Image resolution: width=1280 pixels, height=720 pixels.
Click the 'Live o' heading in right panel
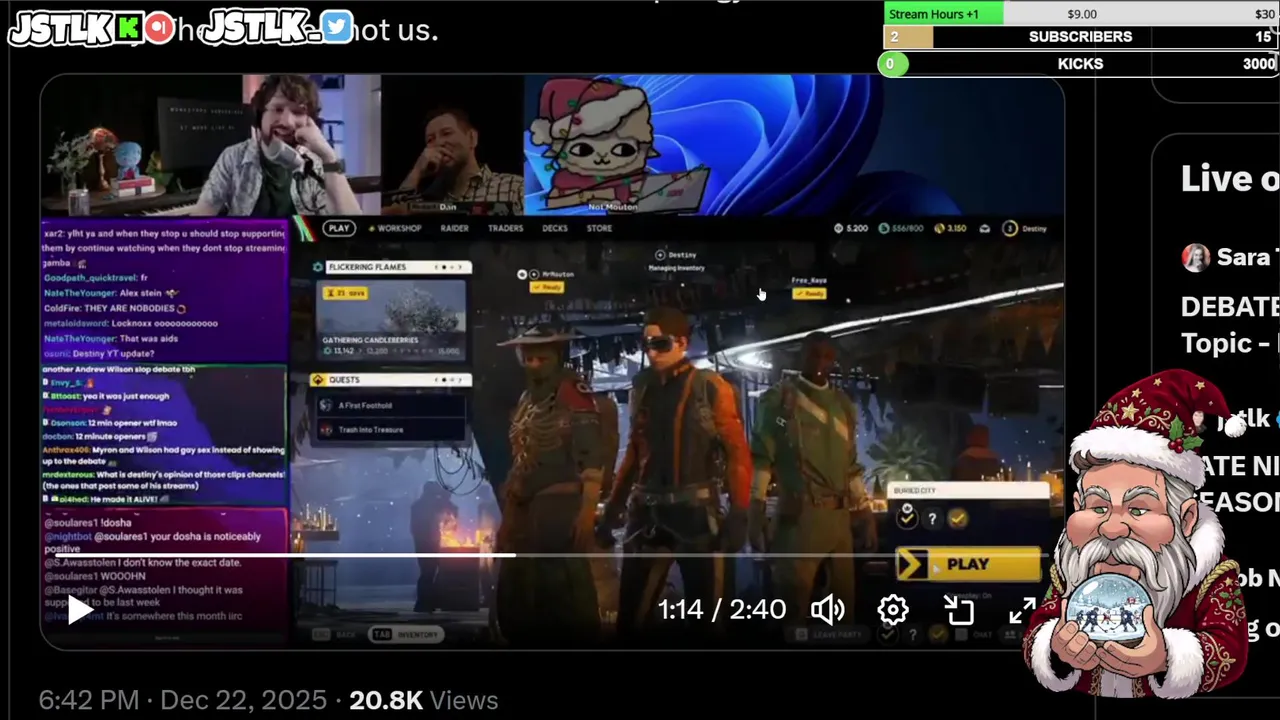click(x=1229, y=179)
